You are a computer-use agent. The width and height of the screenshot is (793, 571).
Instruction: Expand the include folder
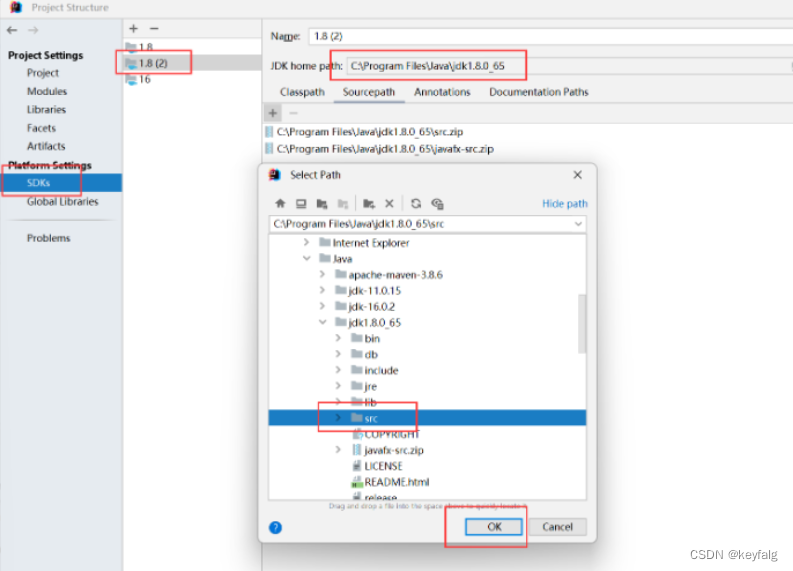pos(338,370)
